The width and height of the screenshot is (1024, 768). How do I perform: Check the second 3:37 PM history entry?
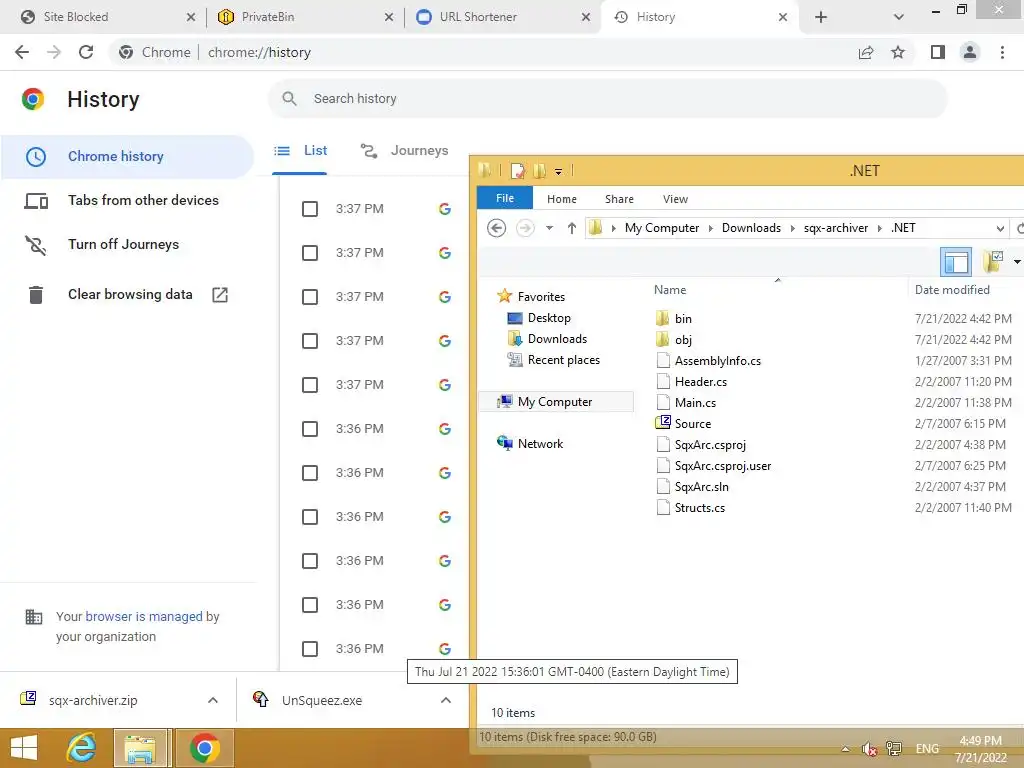(310, 253)
